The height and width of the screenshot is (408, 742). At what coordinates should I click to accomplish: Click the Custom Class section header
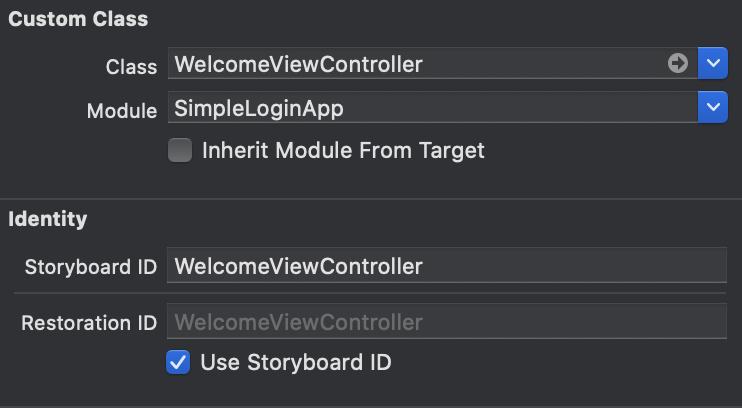[x=78, y=19]
